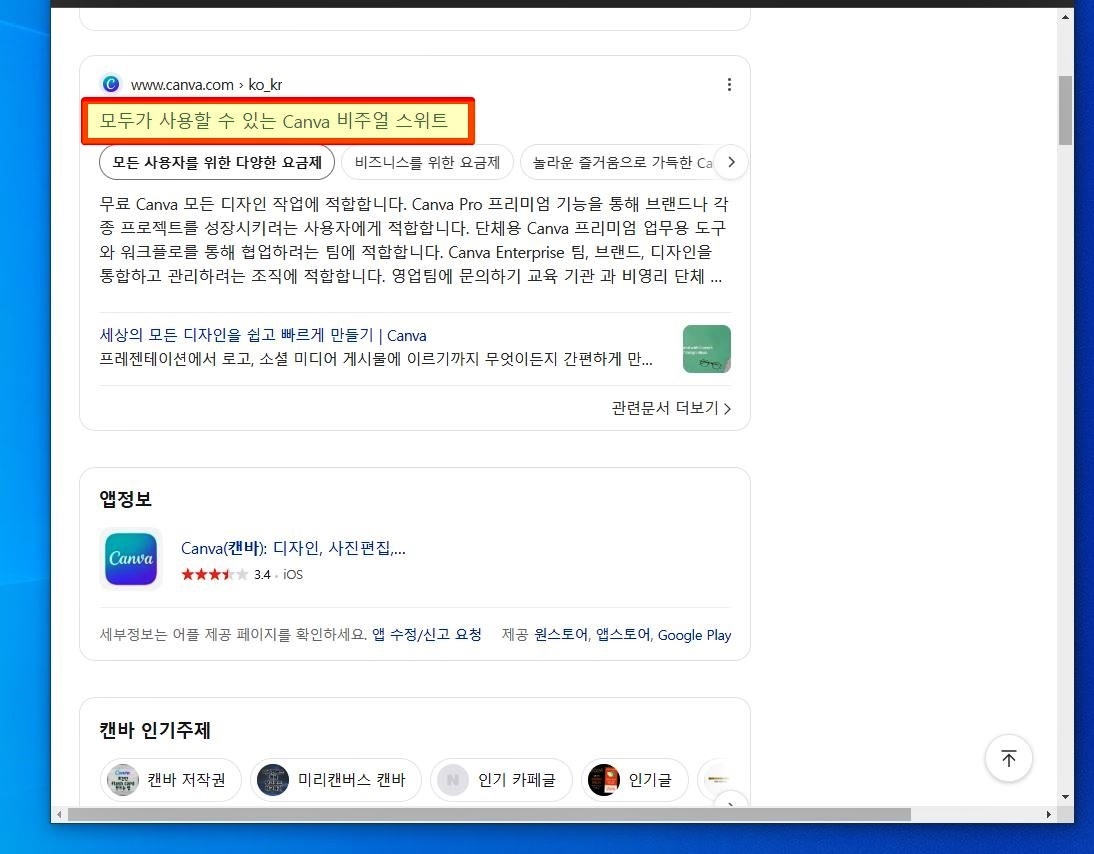1094x854 pixels.
Task: Show more tabs with right chevron arrow
Action: pos(731,162)
